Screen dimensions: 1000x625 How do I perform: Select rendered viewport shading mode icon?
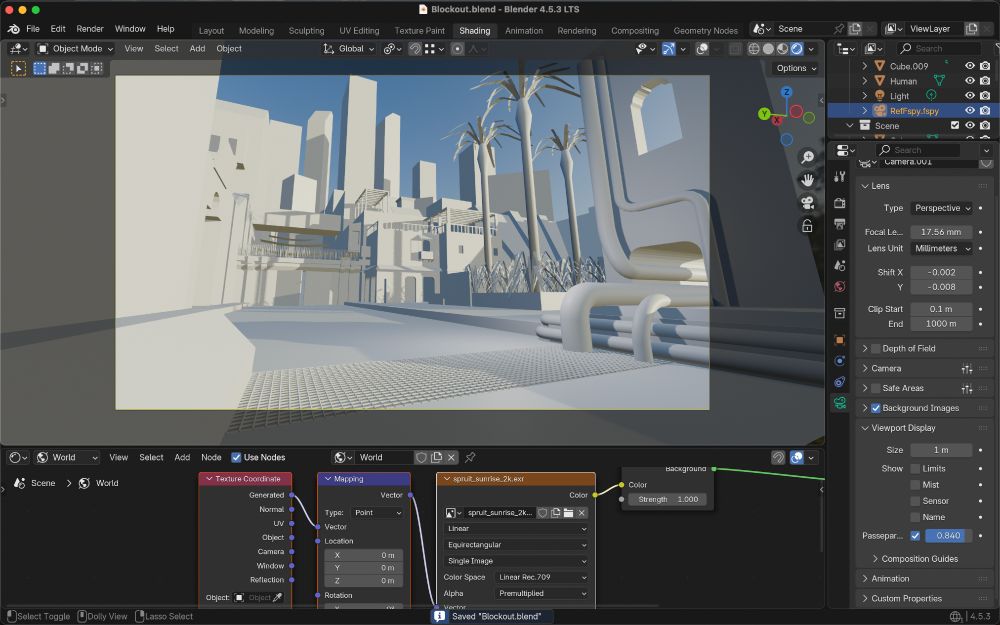point(797,48)
